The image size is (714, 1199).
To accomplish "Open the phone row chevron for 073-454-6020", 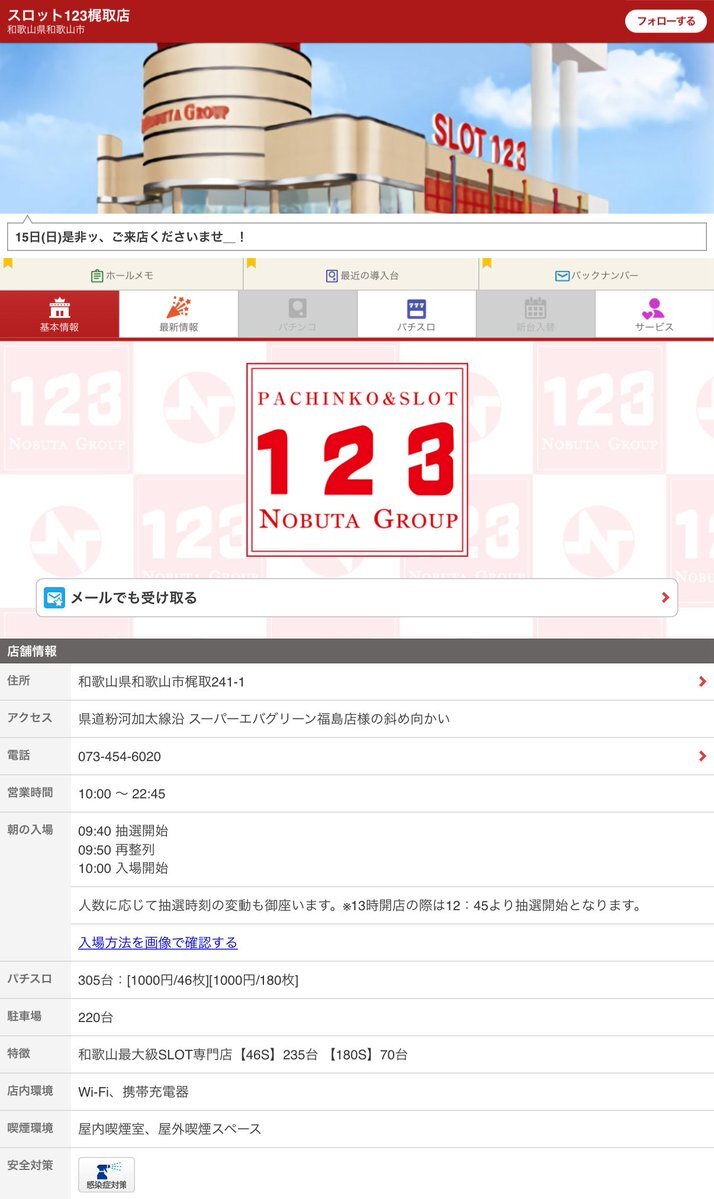I will coord(703,756).
